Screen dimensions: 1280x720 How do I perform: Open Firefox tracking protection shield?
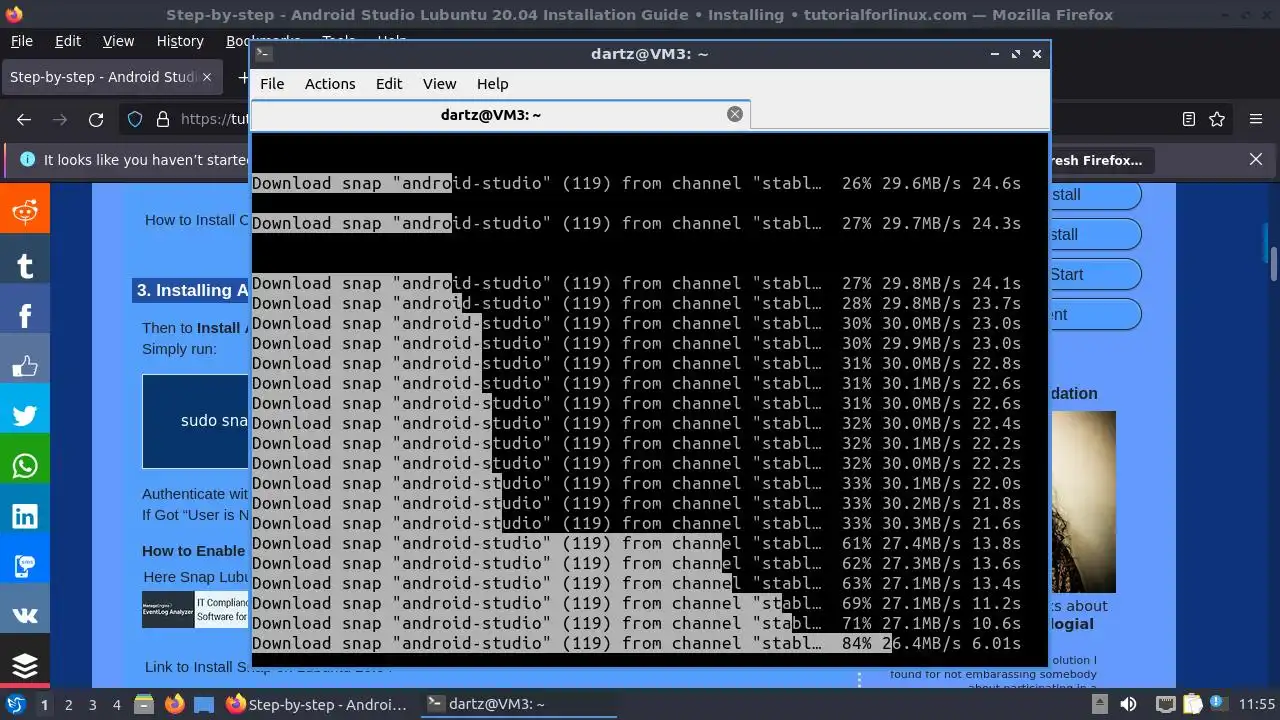point(135,119)
